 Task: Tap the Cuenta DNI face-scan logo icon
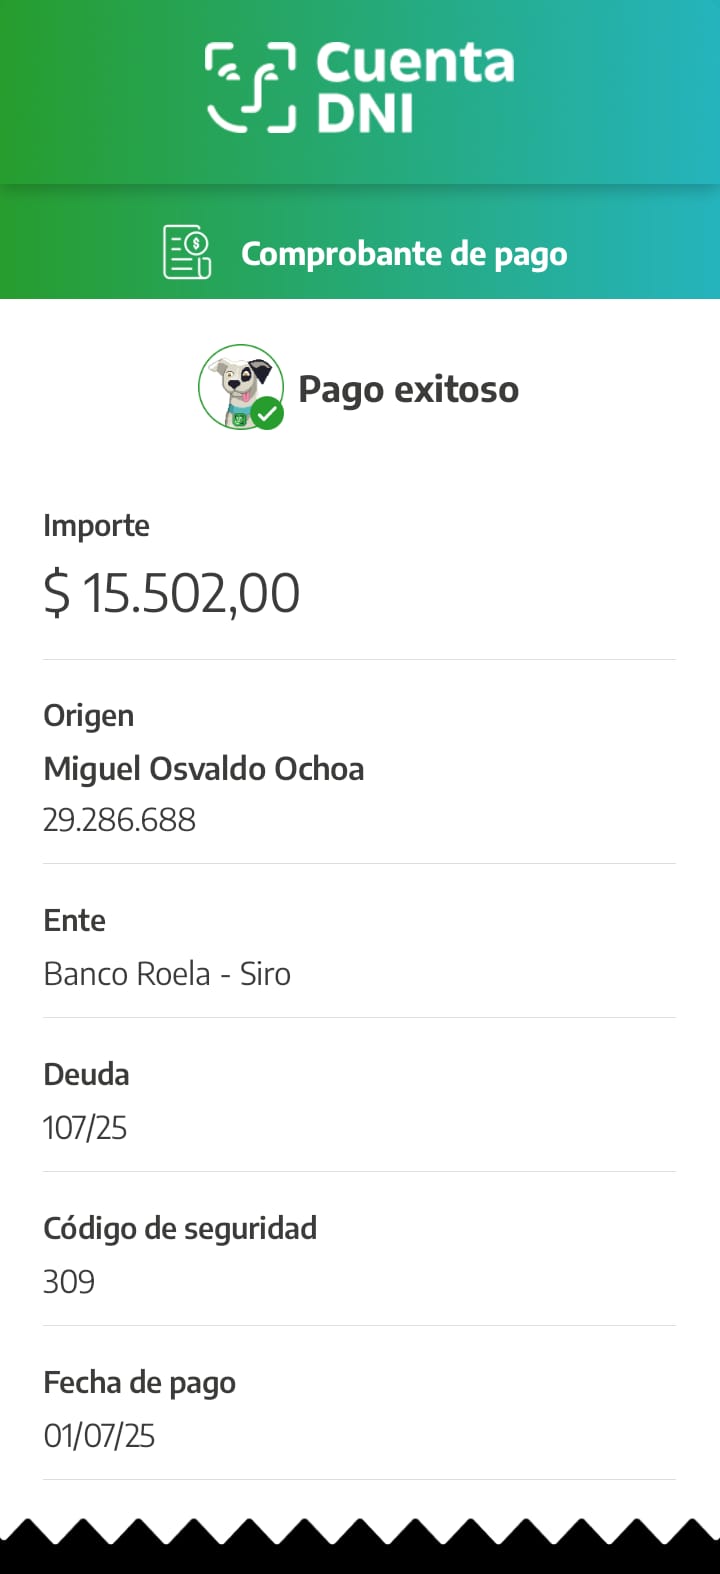click(250, 88)
